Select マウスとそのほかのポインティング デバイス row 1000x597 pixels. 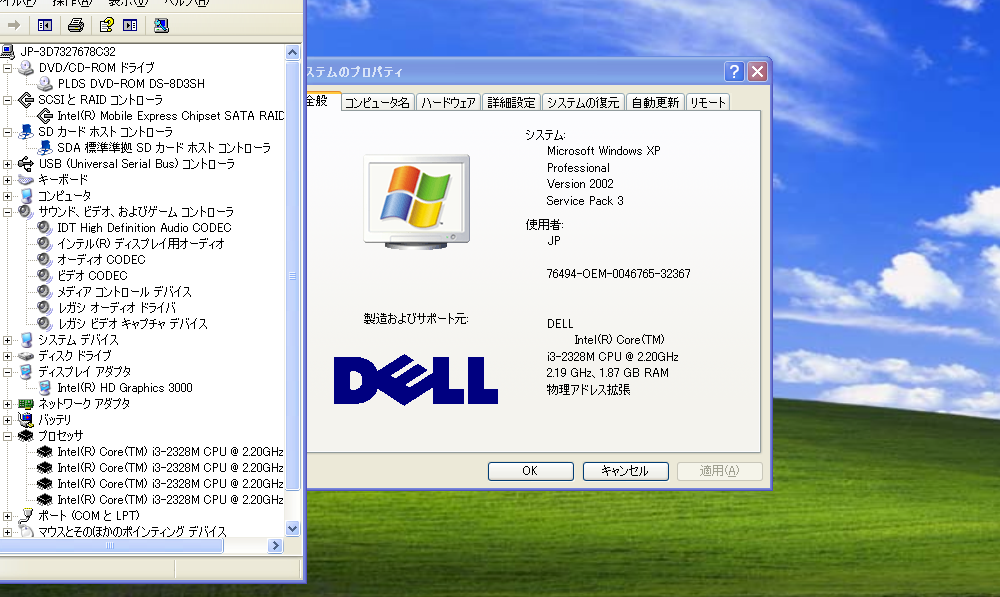coord(132,531)
